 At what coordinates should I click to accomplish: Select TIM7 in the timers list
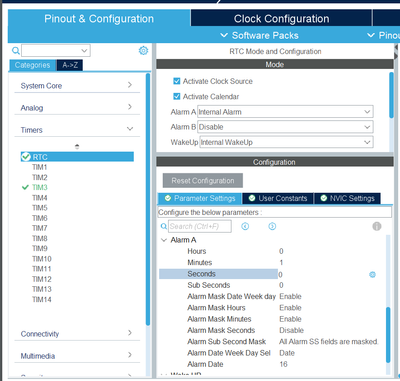[x=40, y=228]
